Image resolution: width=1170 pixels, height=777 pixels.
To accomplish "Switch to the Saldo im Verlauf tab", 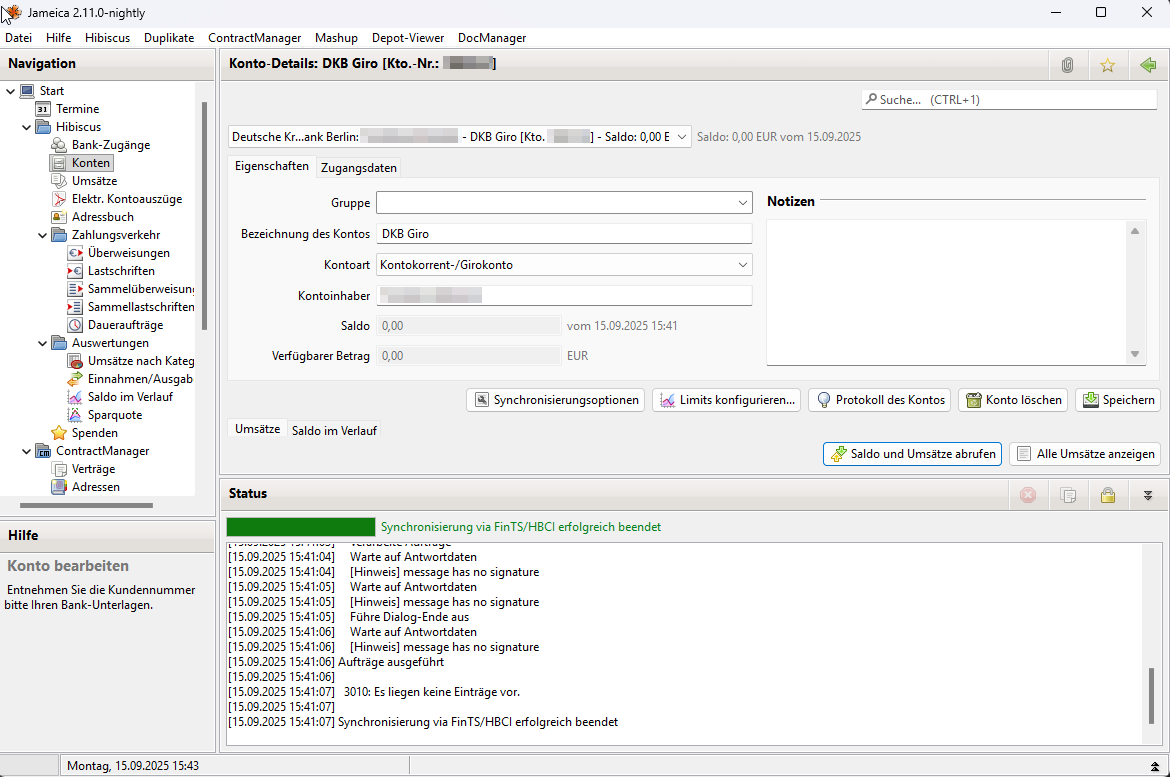I will 334,431.
